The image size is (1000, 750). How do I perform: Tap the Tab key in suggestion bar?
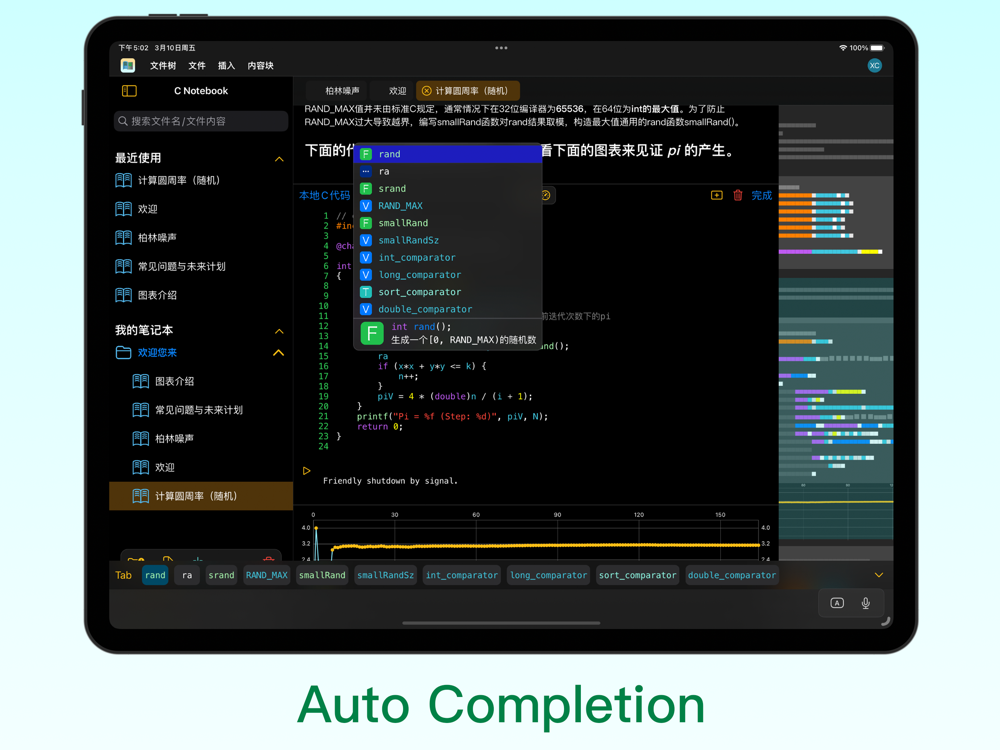pyautogui.click(x=124, y=575)
